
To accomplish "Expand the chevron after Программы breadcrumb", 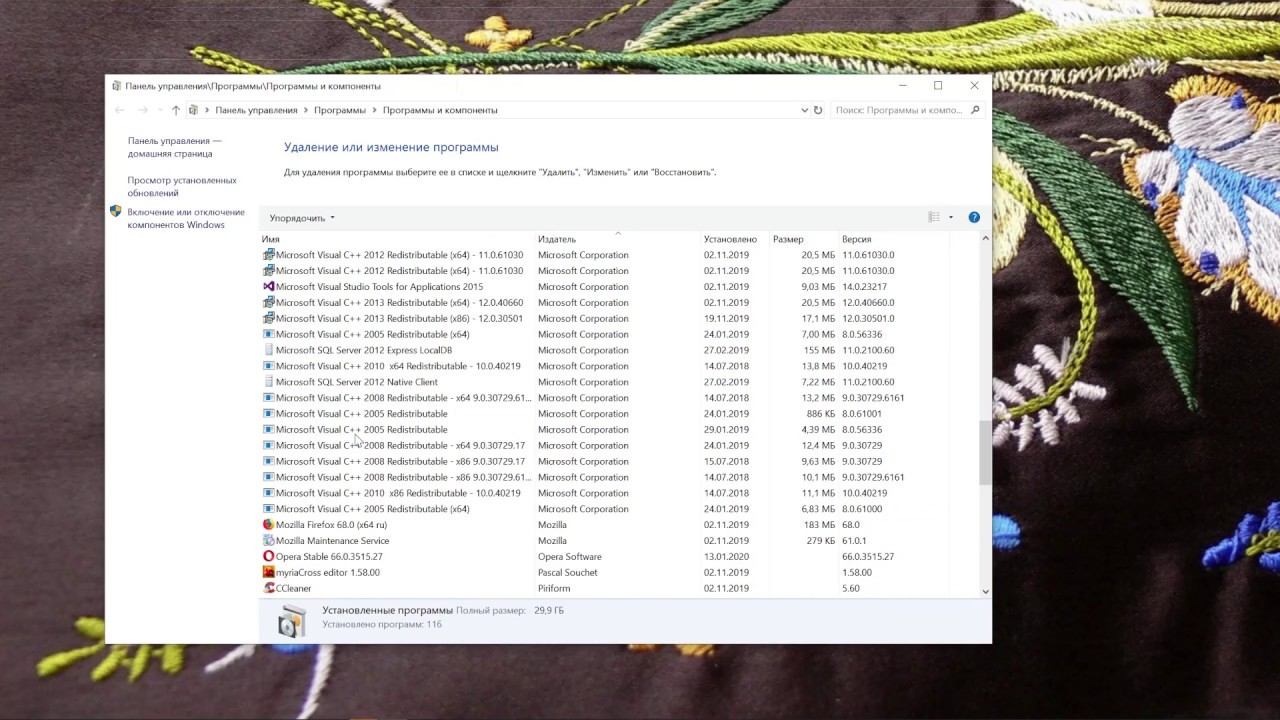I will (x=374, y=110).
